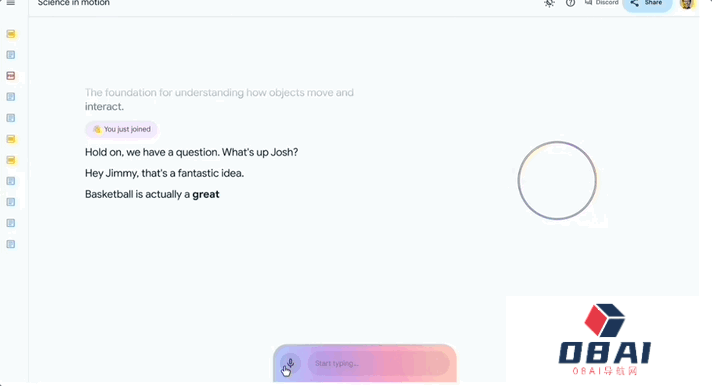Open the Discord link in header
This screenshot has height=386, width=712.
click(x=602, y=3)
